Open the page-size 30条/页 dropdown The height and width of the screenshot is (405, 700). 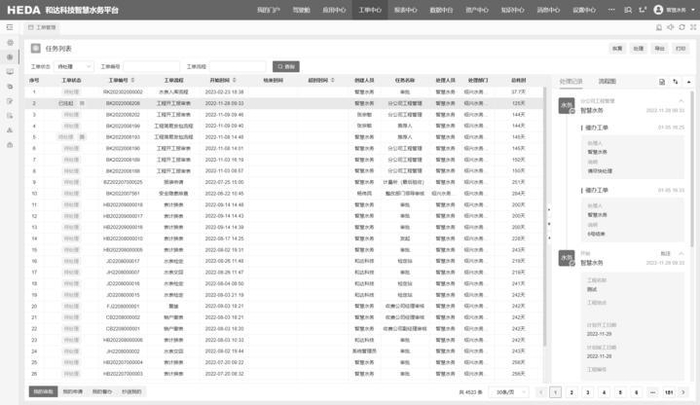tap(508, 392)
